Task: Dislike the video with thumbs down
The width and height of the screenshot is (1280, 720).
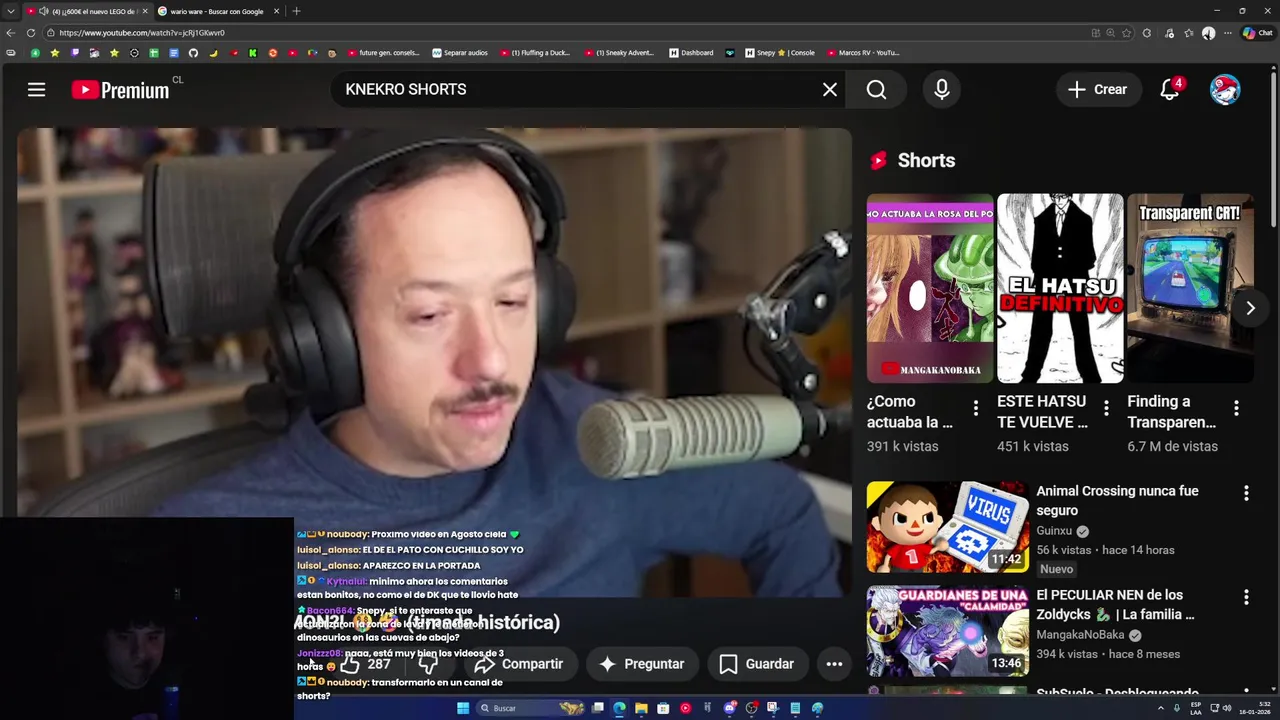Action: pos(428,664)
